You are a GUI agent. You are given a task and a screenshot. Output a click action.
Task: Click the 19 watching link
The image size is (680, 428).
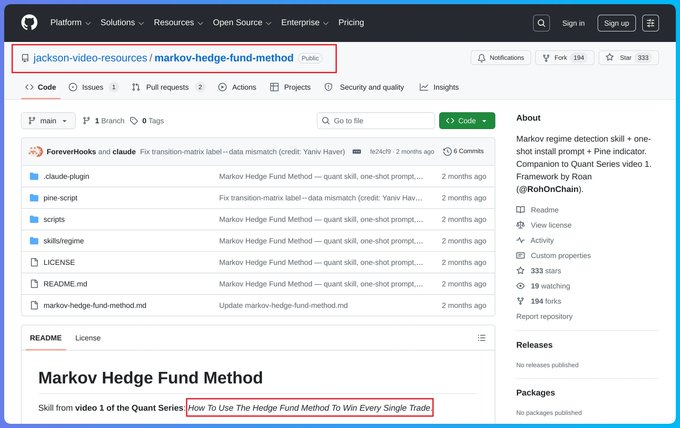pos(543,286)
